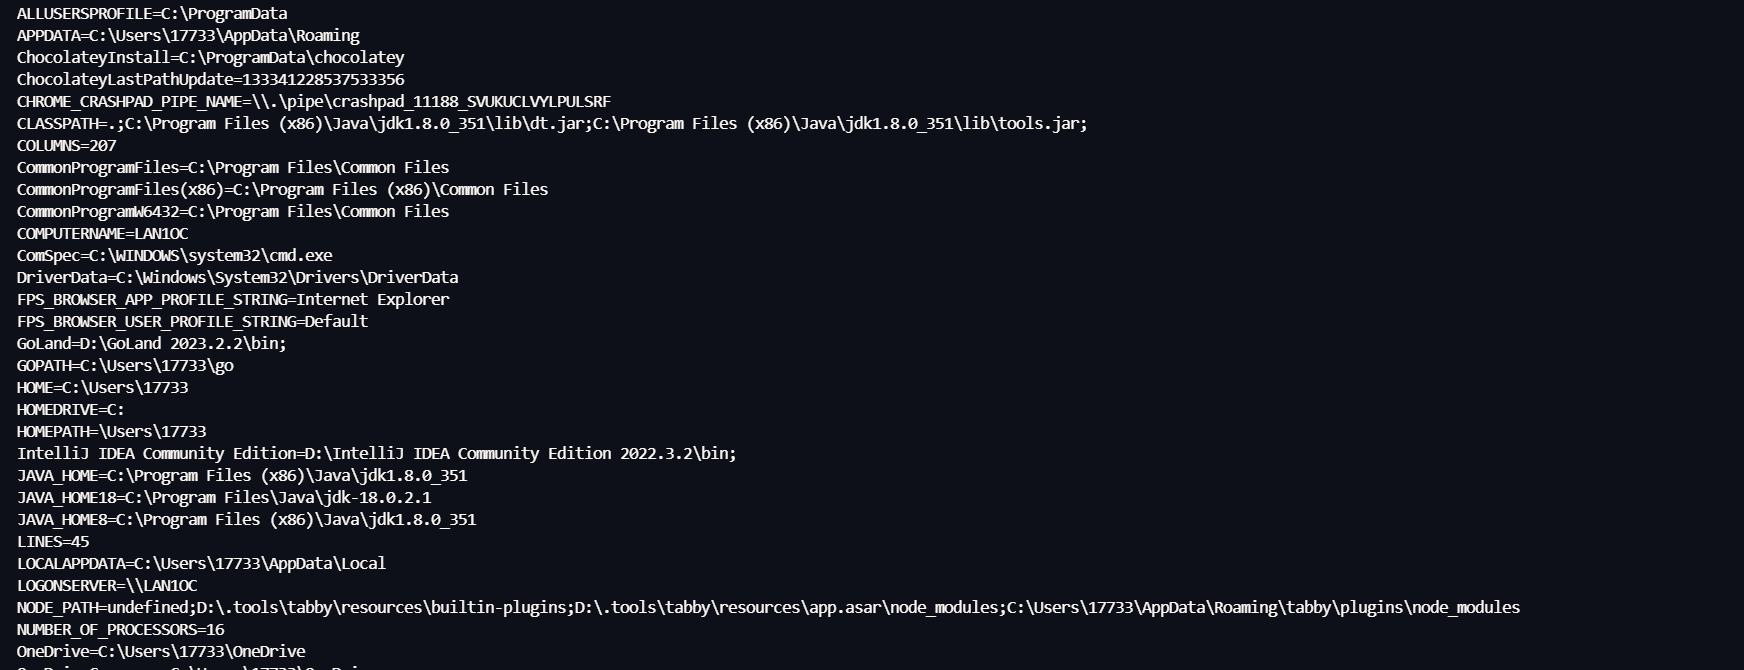Click the NODE_PATH tabby plugins line
This screenshot has height=670, width=1744.
pyautogui.click(x=767, y=608)
